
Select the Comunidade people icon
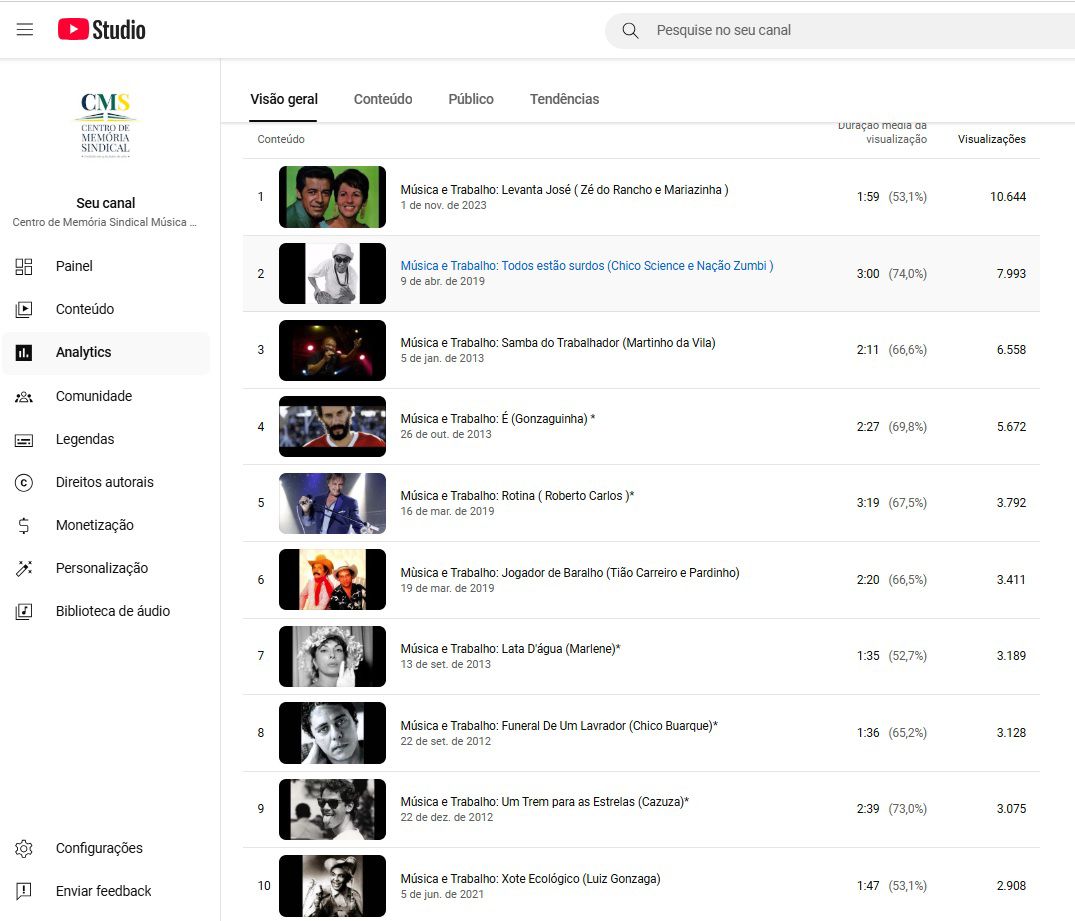(x=24, y=396)
